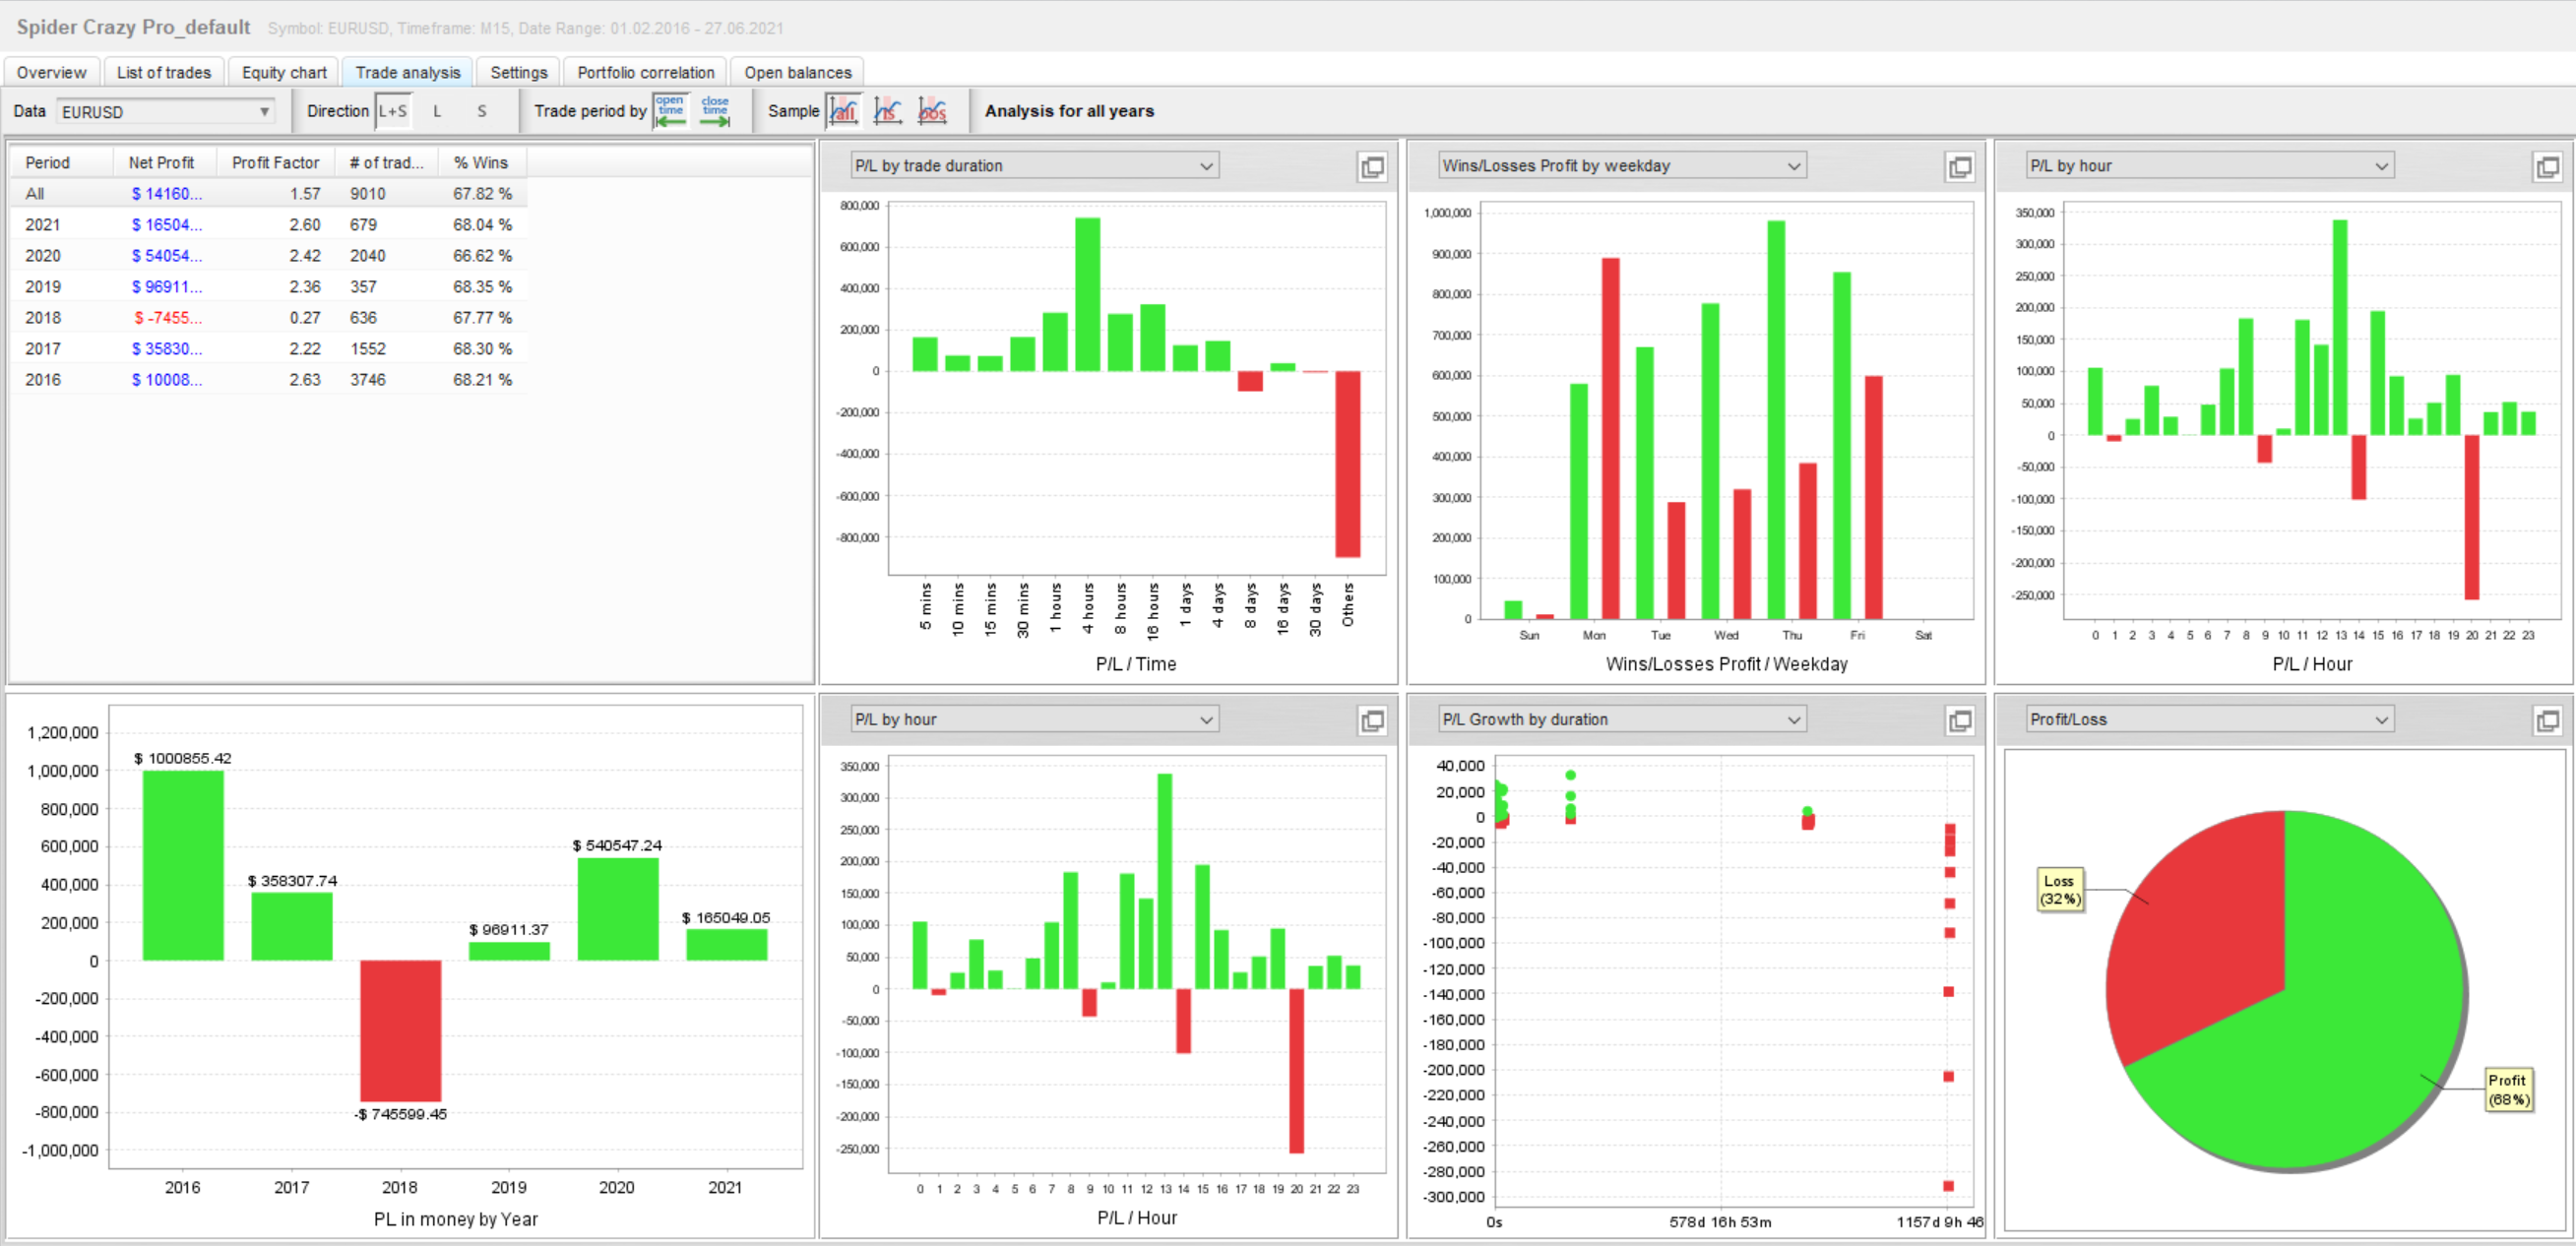Switch to the List of trades tab
The height and width of the screenshot is (1246, 2576).
point(164,72)
